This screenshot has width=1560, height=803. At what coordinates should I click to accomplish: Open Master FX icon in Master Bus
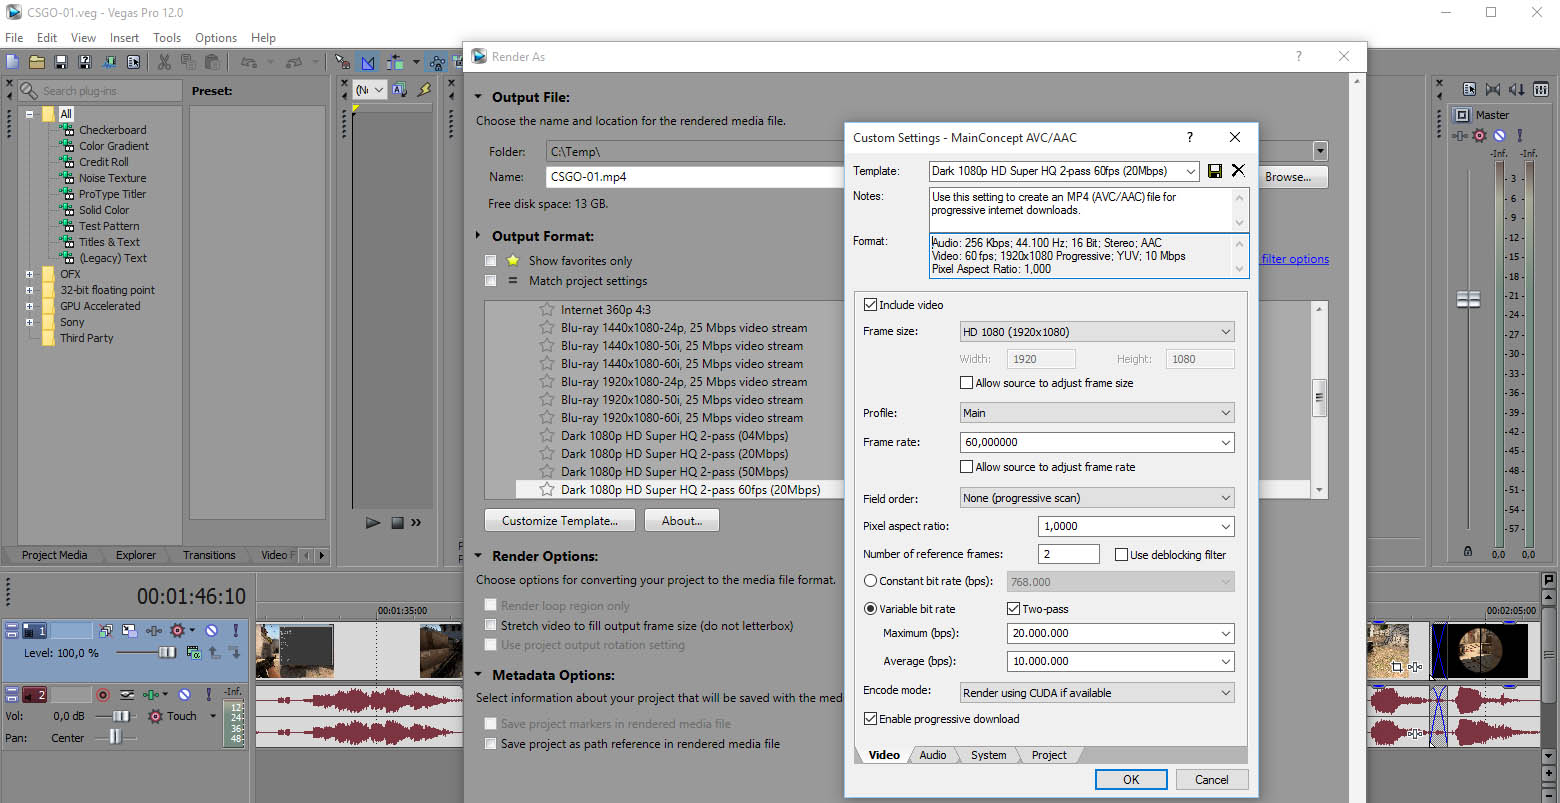[x=1460, y=135]
